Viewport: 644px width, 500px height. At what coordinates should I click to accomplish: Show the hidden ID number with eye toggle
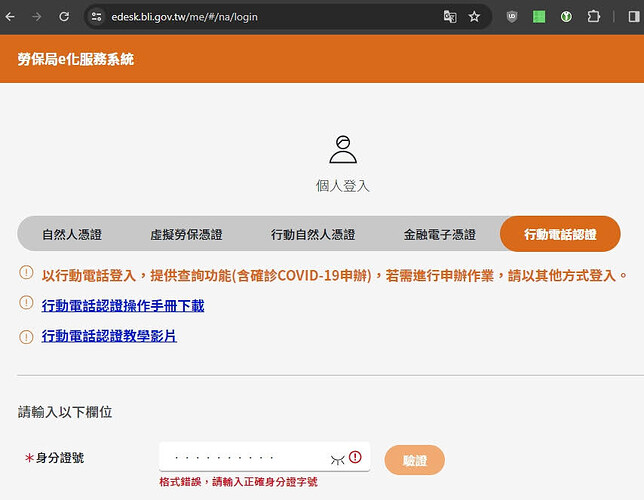[338, 458]
